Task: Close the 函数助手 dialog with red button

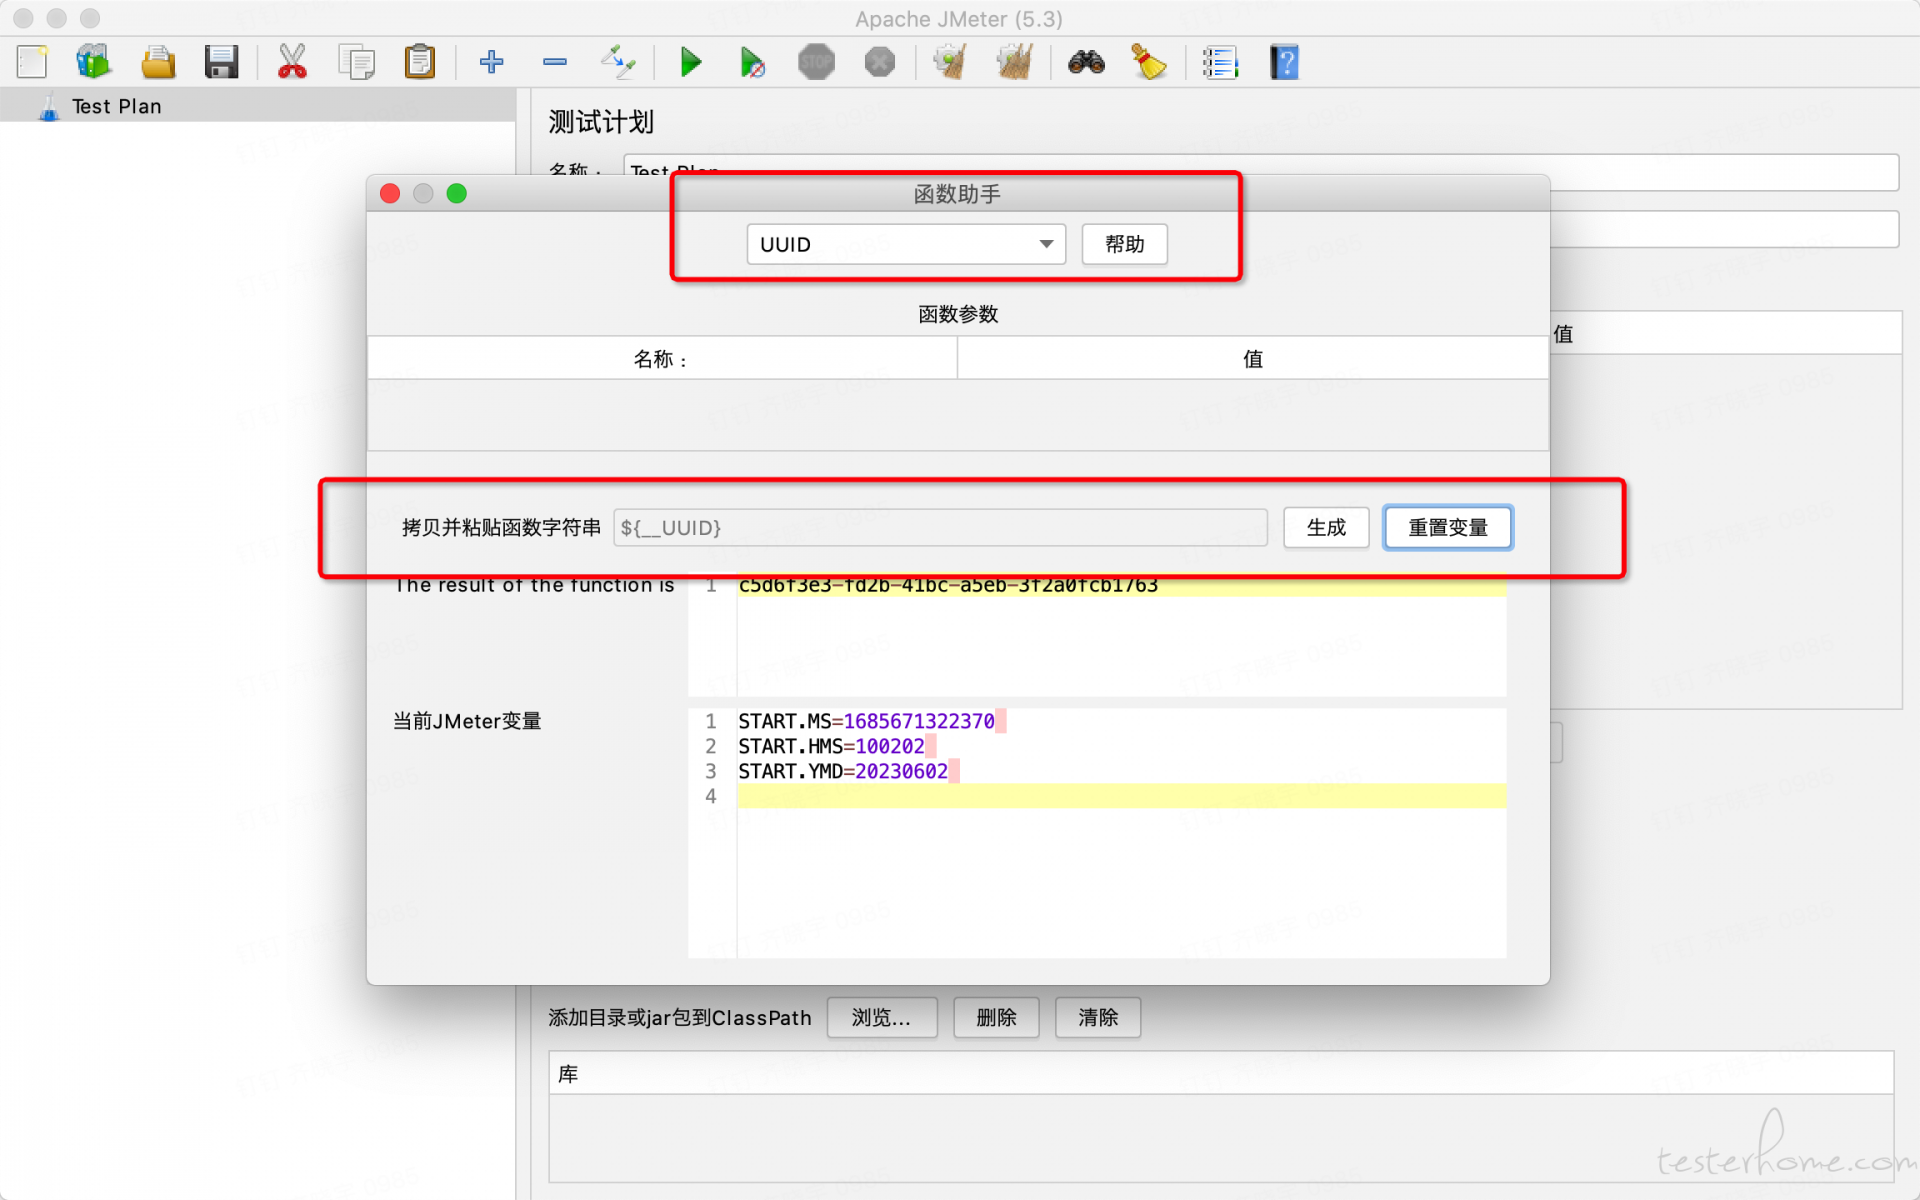Action: point(390,193)
